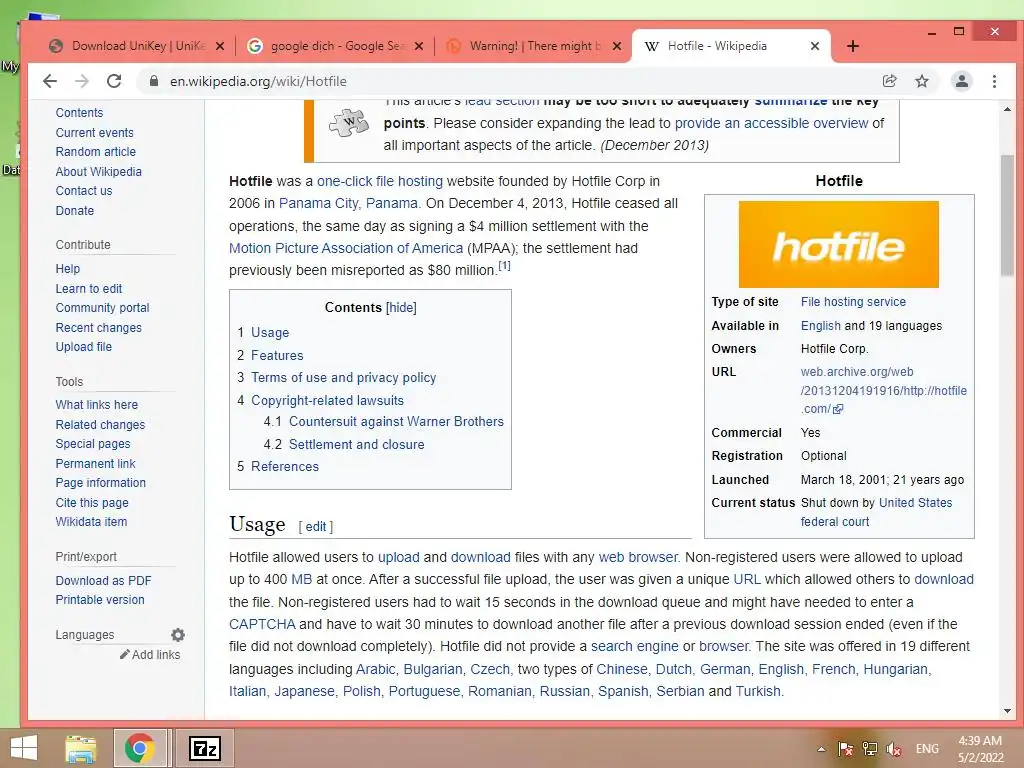Jump to 2 Features section

coord(277,355)
